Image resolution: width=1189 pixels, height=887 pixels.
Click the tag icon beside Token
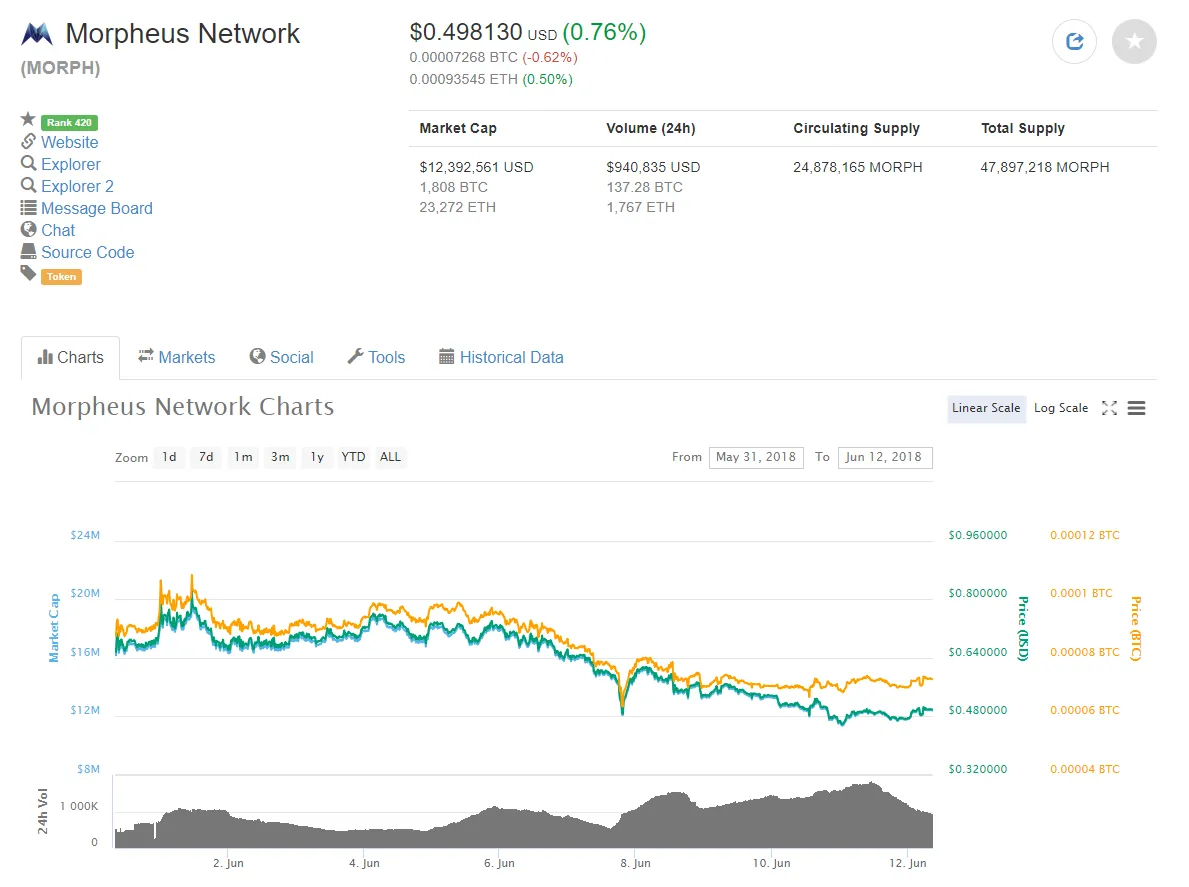click(x=28, y=274)
